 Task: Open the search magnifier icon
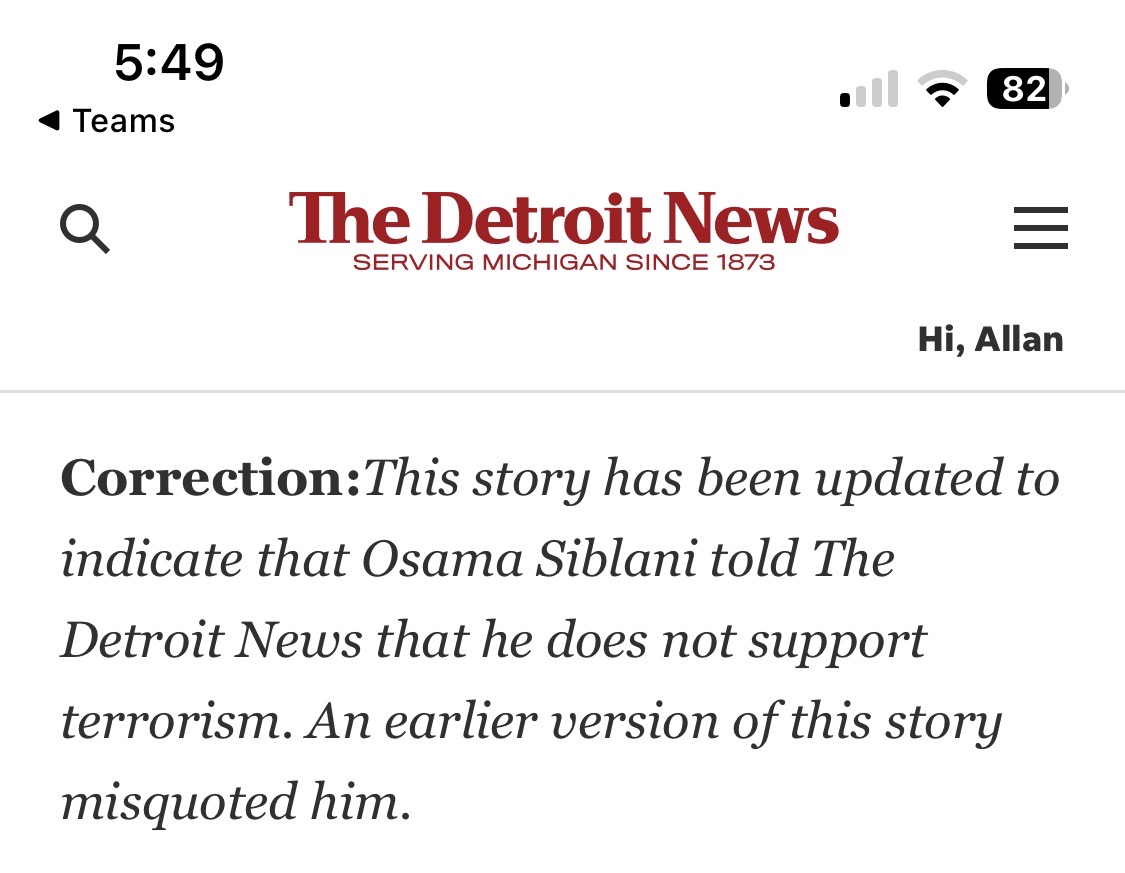pyautogui.click(x=85, y=229)
